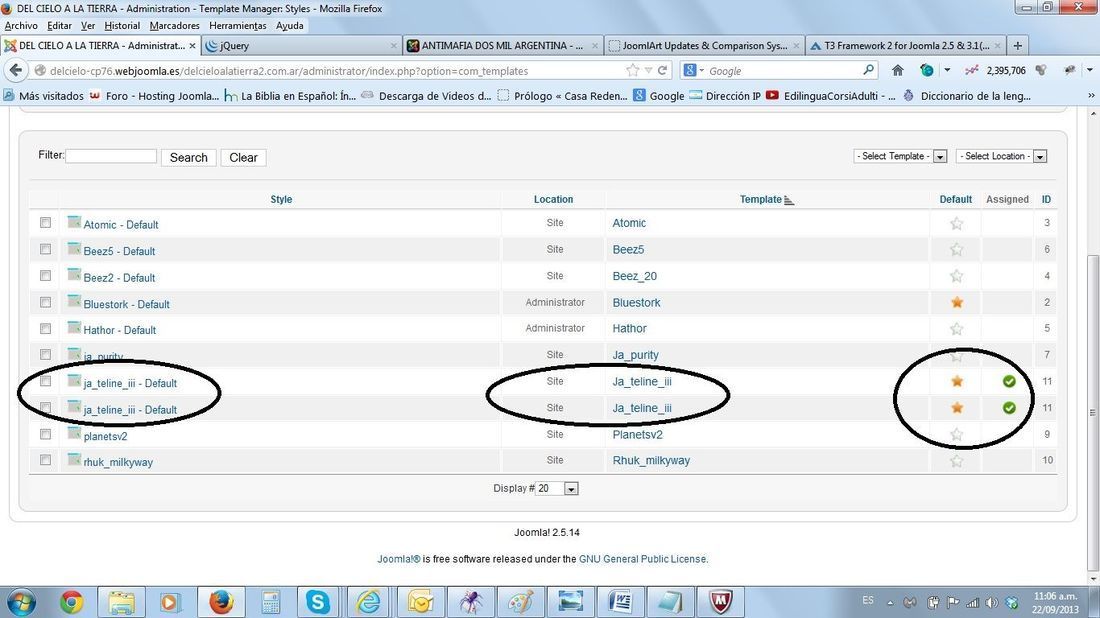
Task: Launch Chrome from taskbar
Action: coord(71,602)
